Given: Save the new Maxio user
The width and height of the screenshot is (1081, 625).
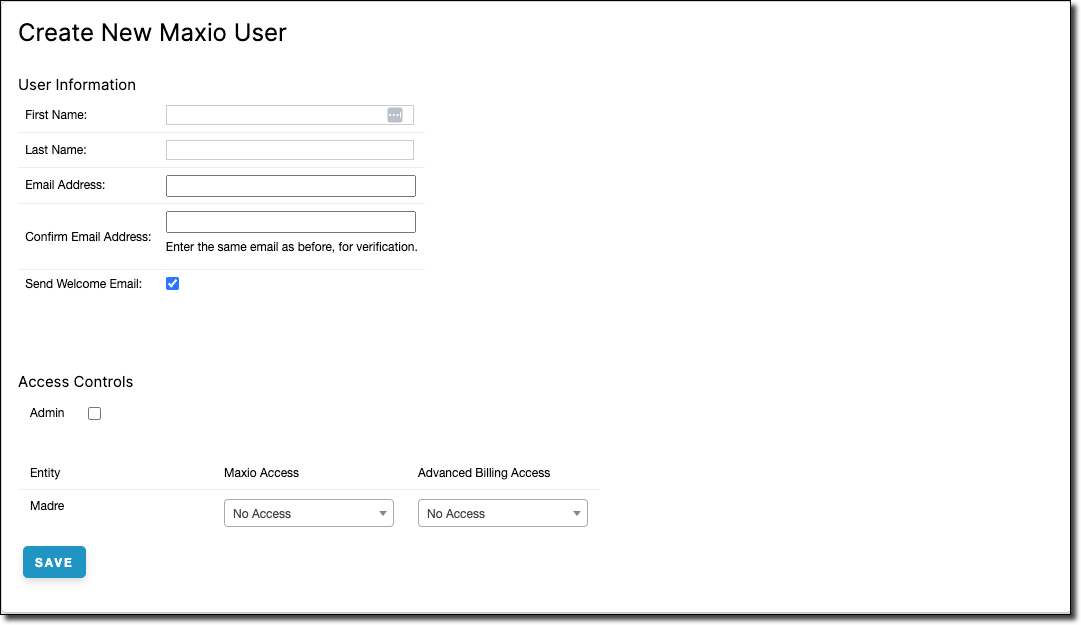Looking at the screenshot, I should (x=54, y=562).
